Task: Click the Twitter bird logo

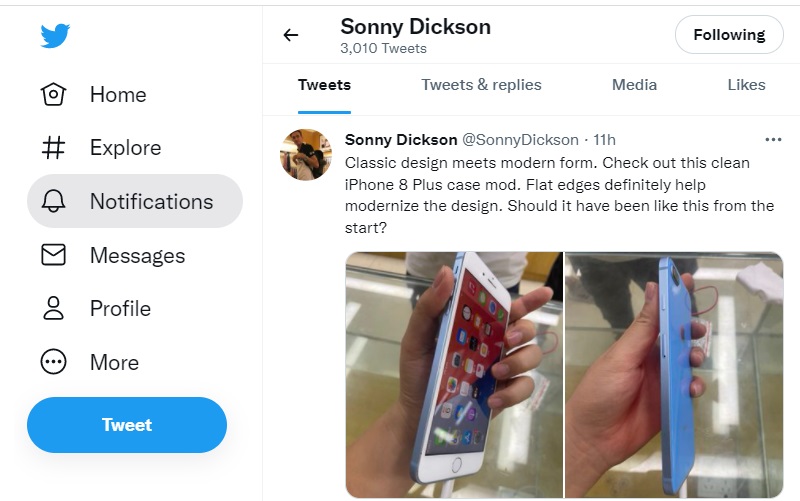Action: (55, 36)
